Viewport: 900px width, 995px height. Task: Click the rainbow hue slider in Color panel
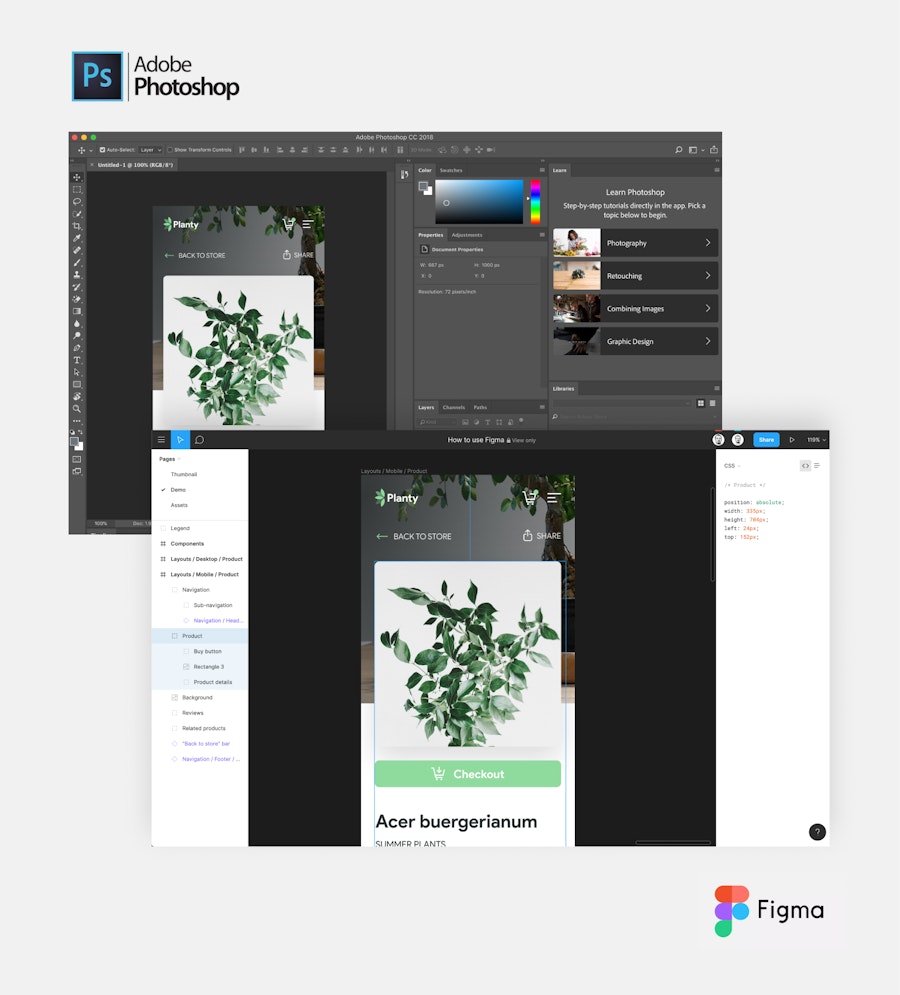[x=535, y=201]
